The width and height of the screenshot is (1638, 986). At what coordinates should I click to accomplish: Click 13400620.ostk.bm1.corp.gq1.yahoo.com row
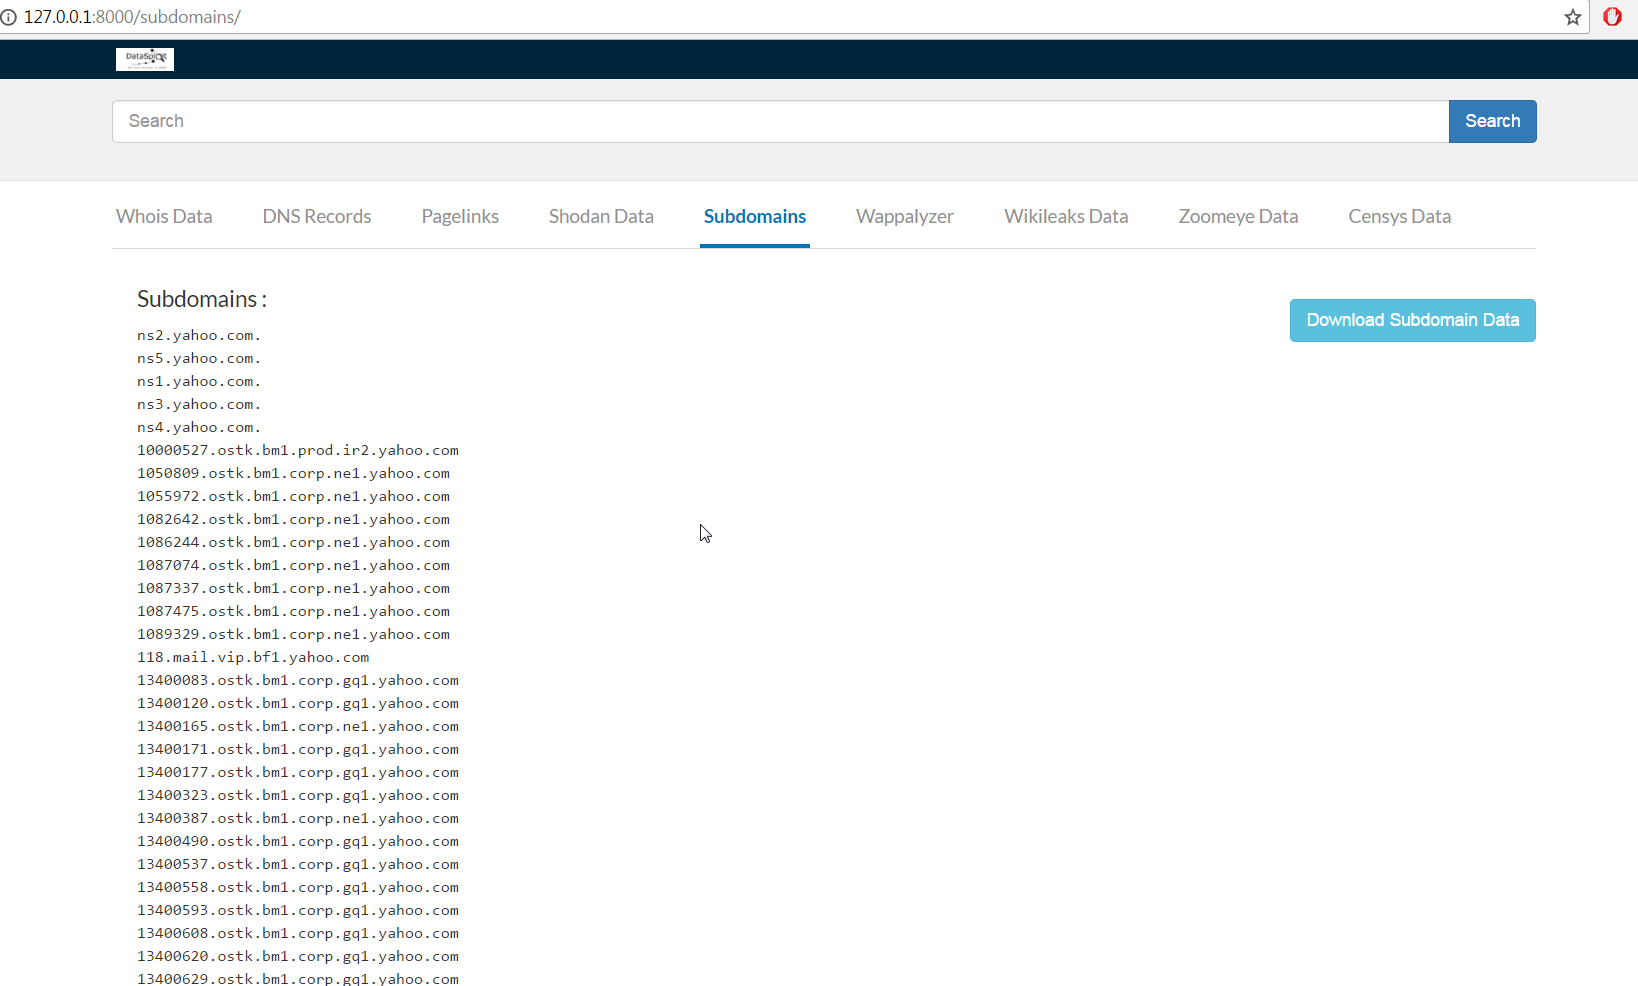[298, 956]
